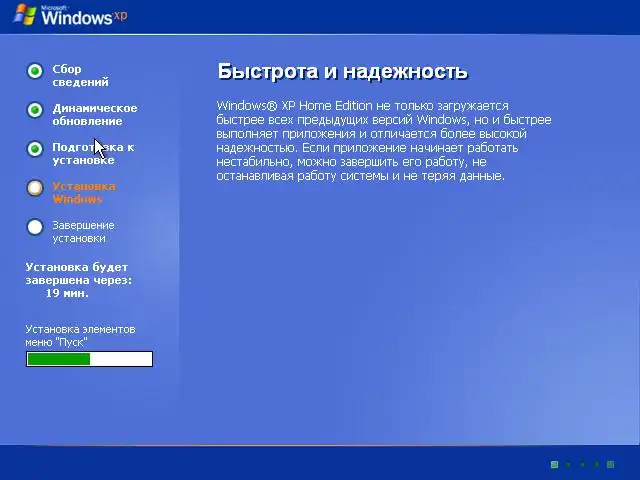Click the white indicator beside Завершение установки
The height and width of the screenshot is (480, 640).
click(x=35, y=227)
